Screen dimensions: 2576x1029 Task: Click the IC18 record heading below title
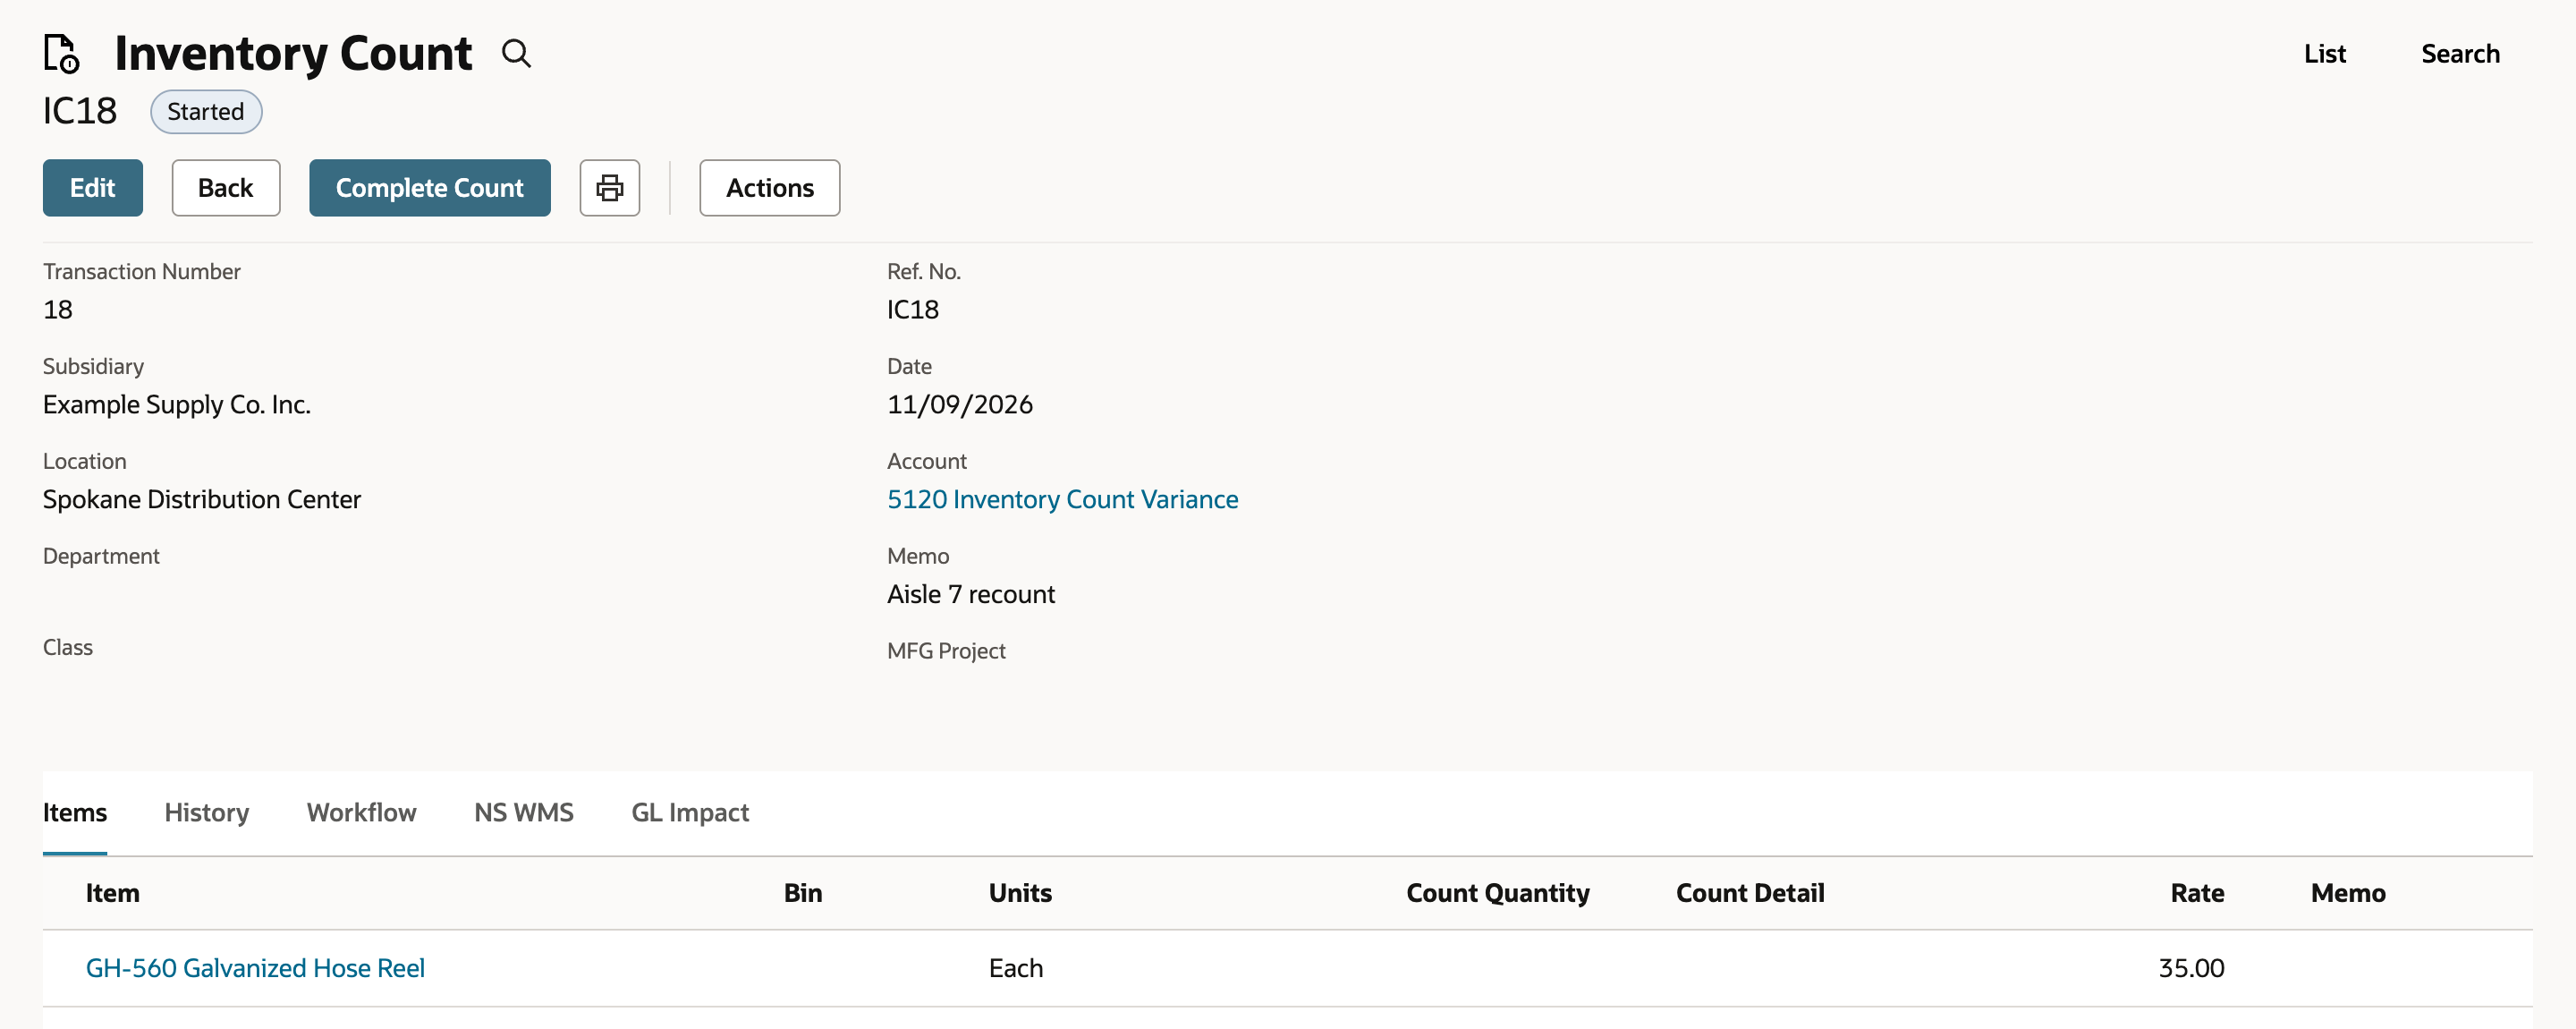pos(80,111)
